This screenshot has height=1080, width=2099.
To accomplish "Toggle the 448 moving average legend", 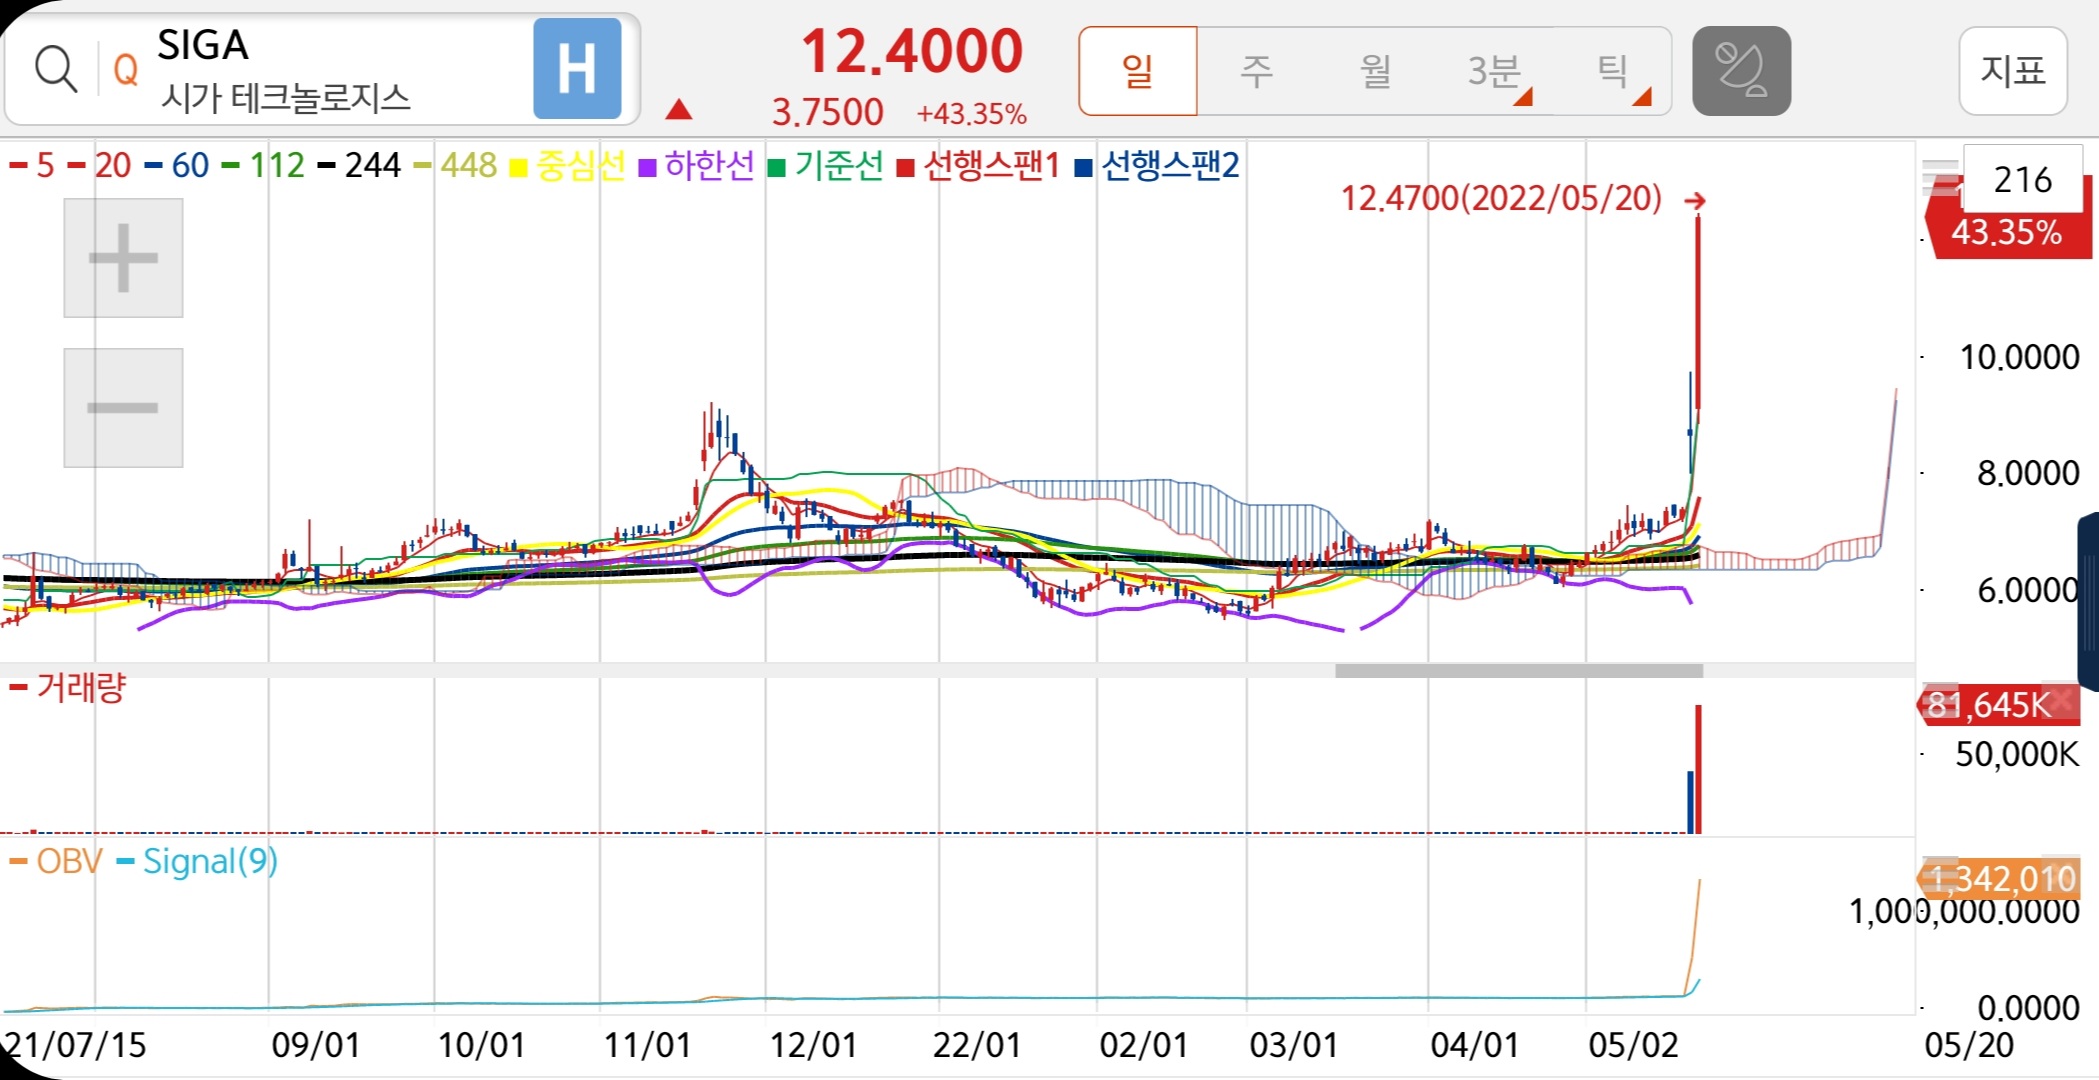I will 457,165.
